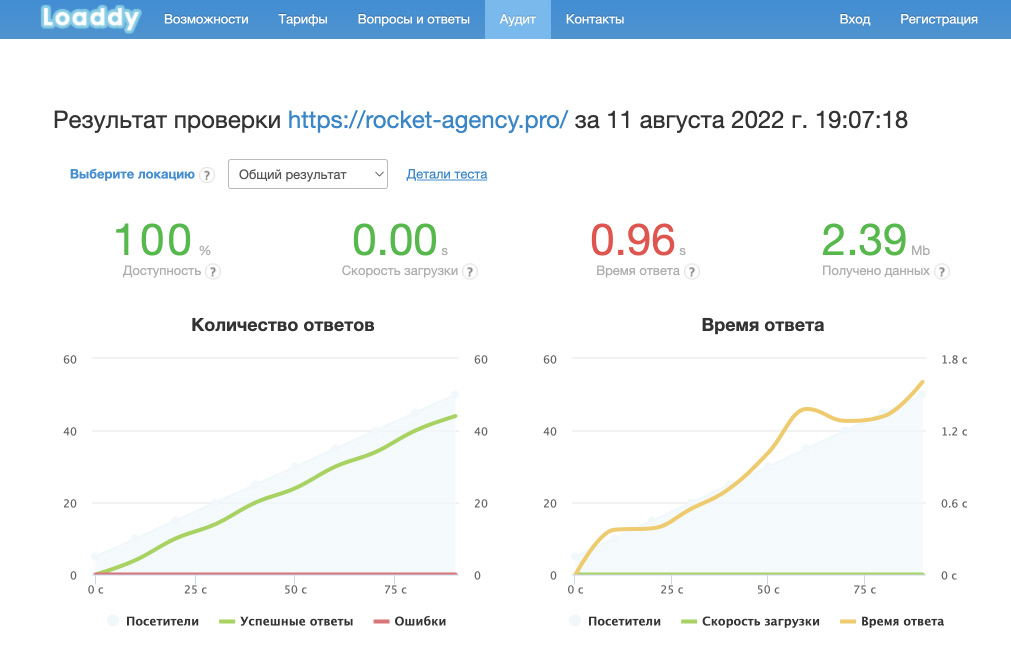1011x655 pixels.
Task: Click help icon beside Получено данных
Action: [941, 272]
